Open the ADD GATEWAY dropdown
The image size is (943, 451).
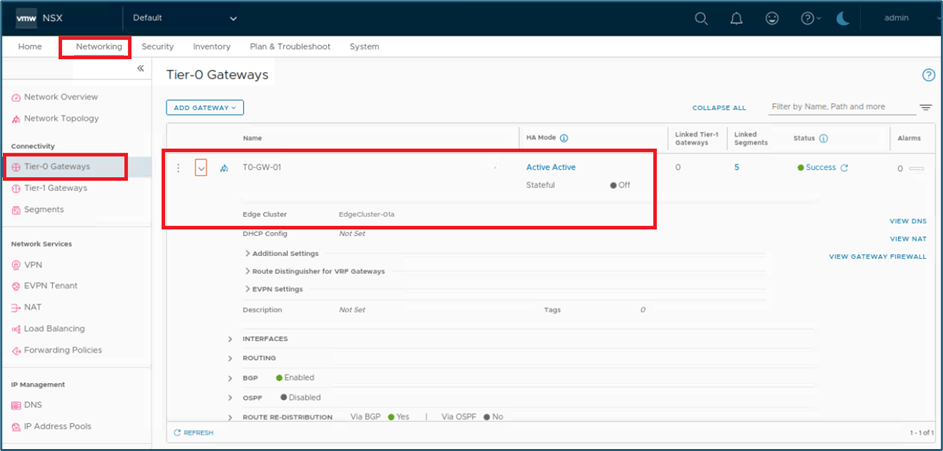(x=205, y=107)
